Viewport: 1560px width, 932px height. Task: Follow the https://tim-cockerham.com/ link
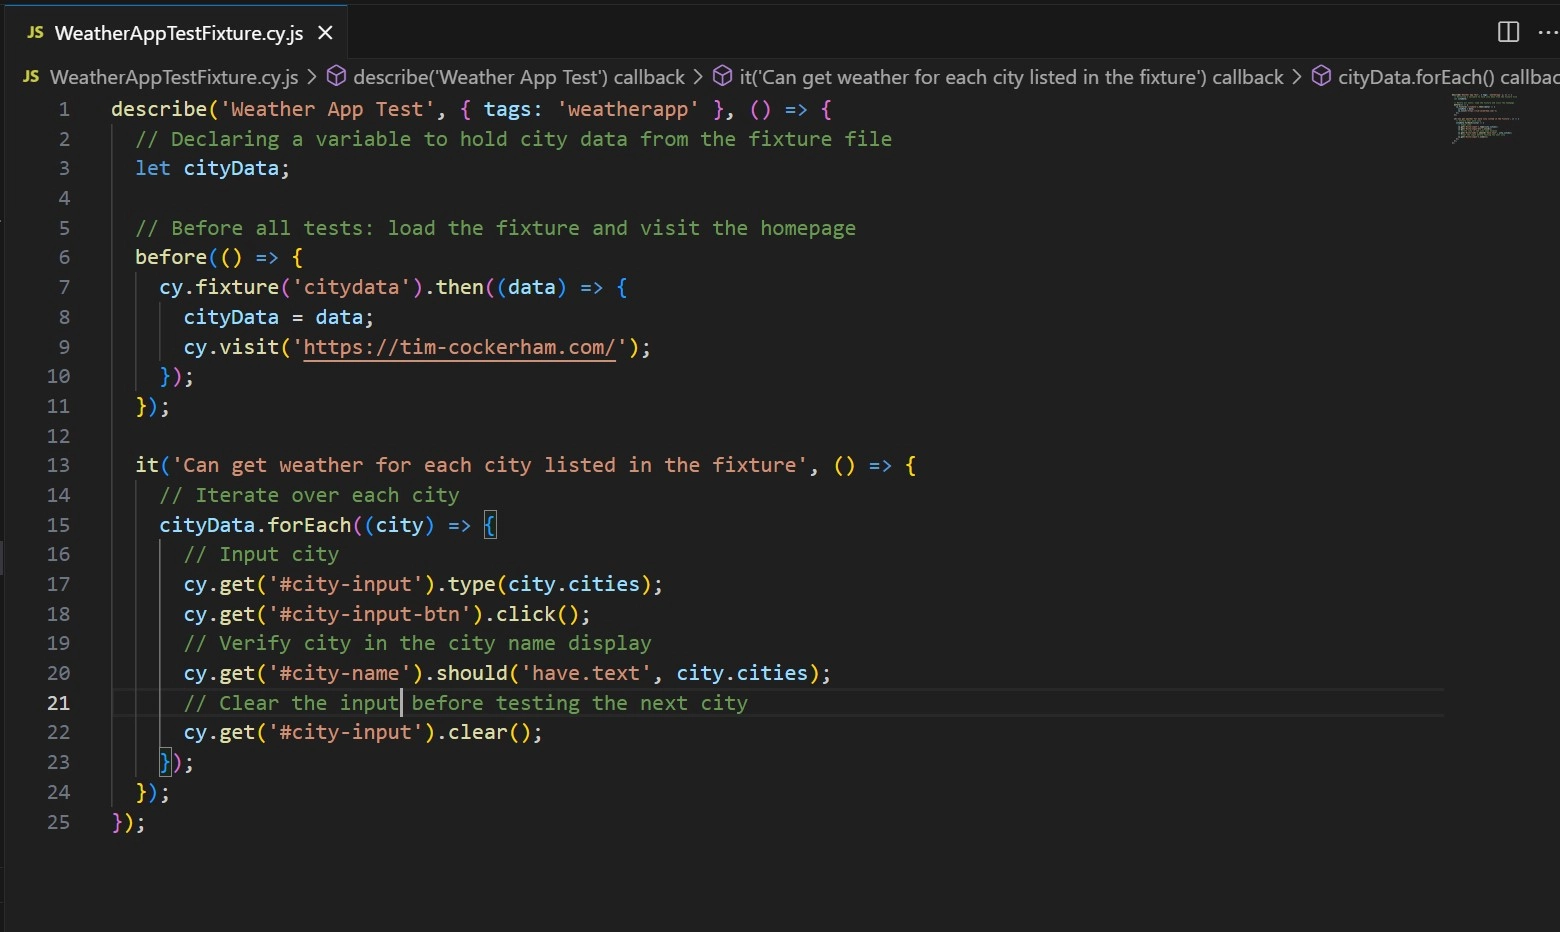pyautogui.click(x=459, y=347)
